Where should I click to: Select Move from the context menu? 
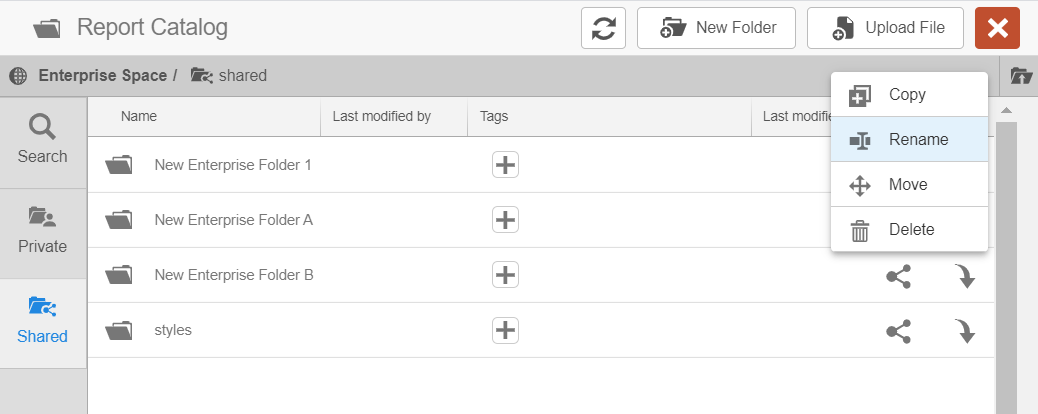tap(907, 185)
